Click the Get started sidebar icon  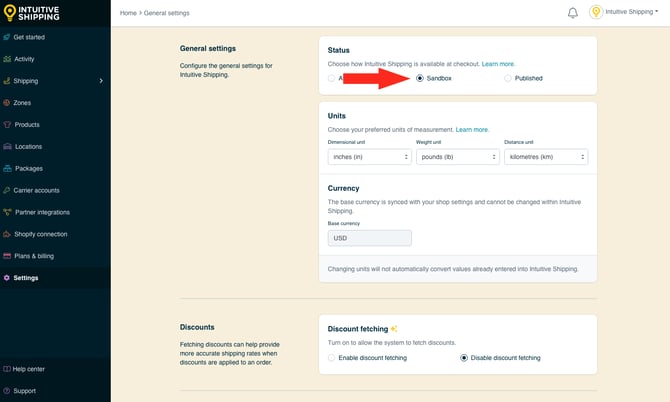click(7, 37)
